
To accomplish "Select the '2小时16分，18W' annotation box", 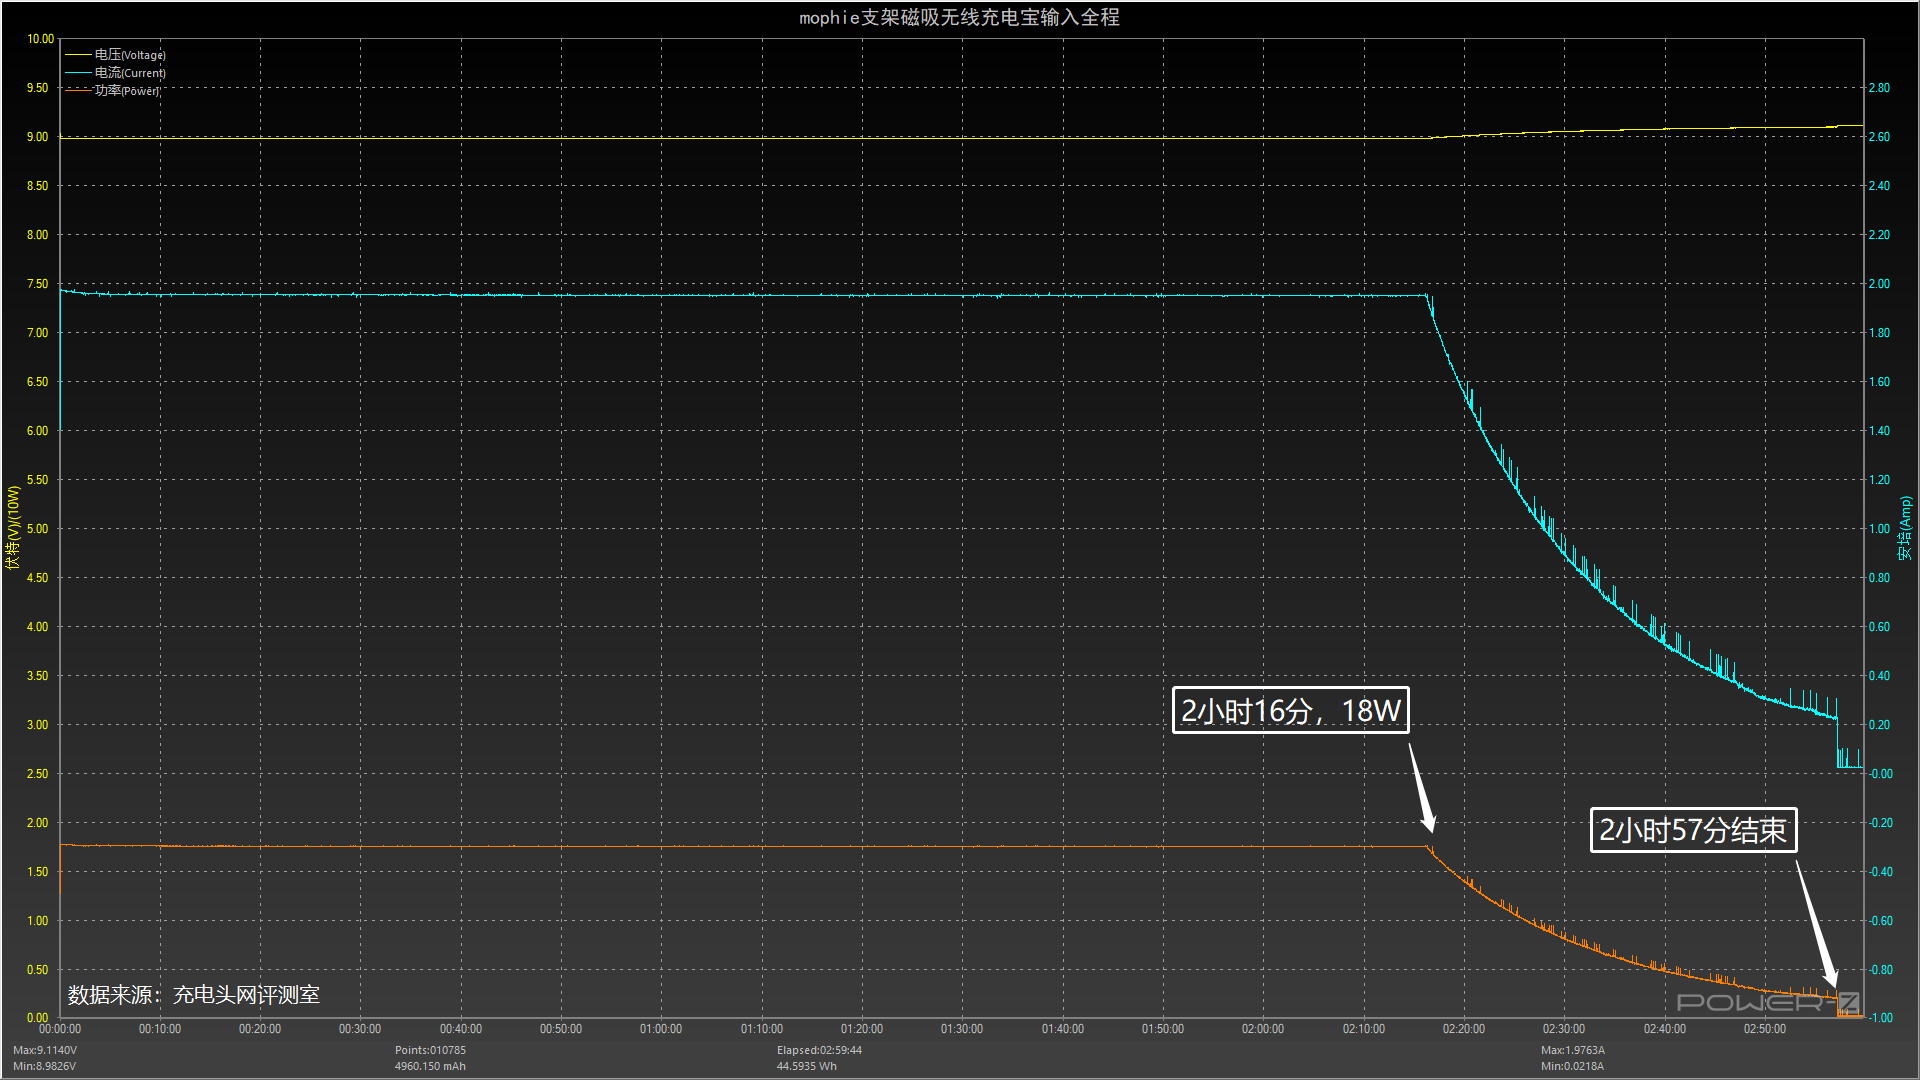I will point(1290,710).
